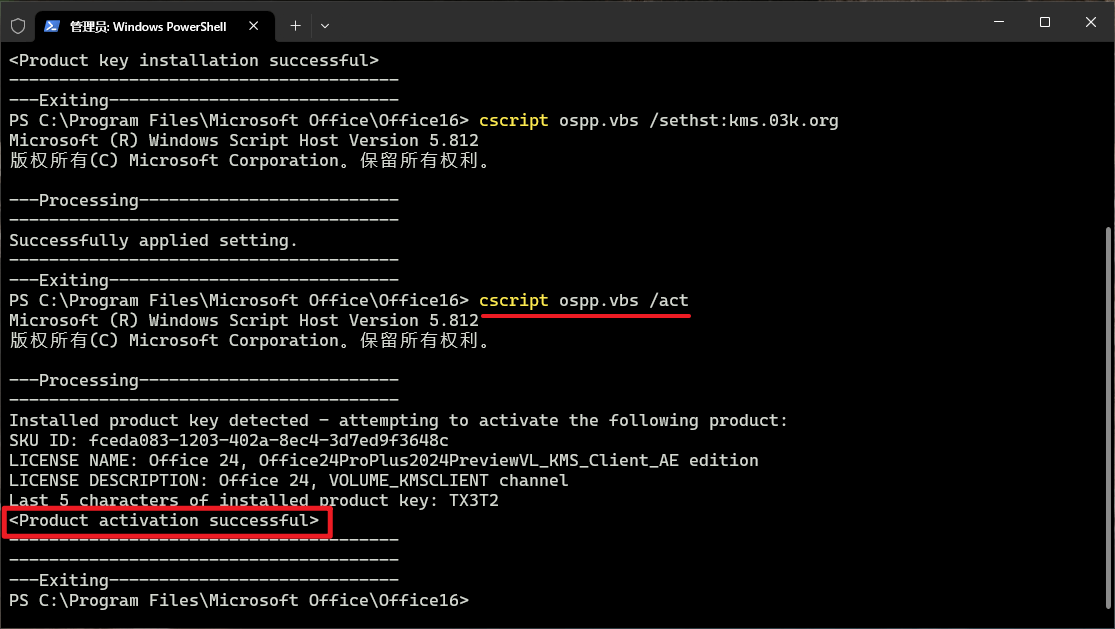Click the SKU ID output line
The image size is (1115, 629).
pyautogui.click(x=229, y=441)
